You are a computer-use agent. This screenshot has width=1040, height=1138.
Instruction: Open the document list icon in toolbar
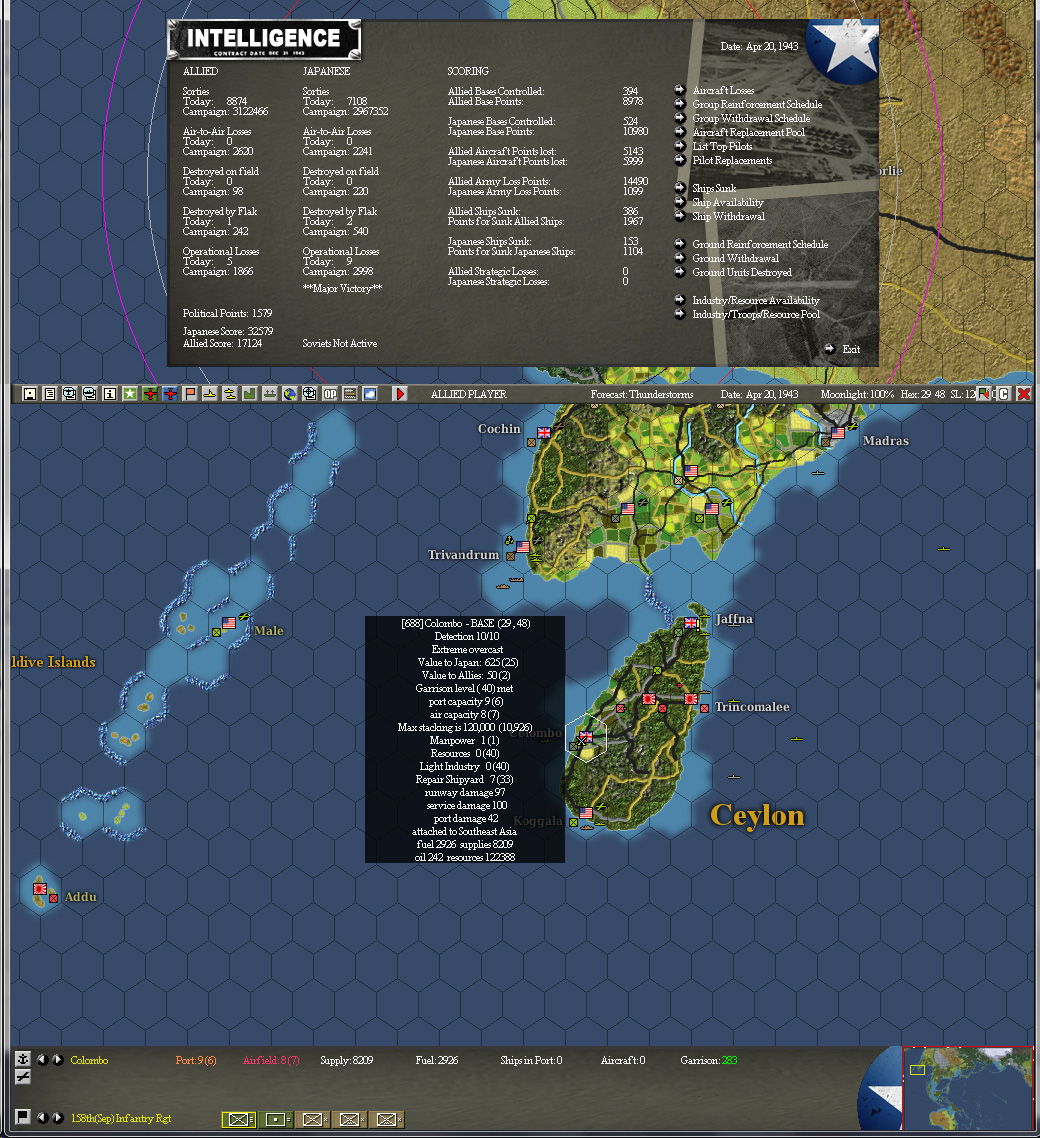point(50,394)
